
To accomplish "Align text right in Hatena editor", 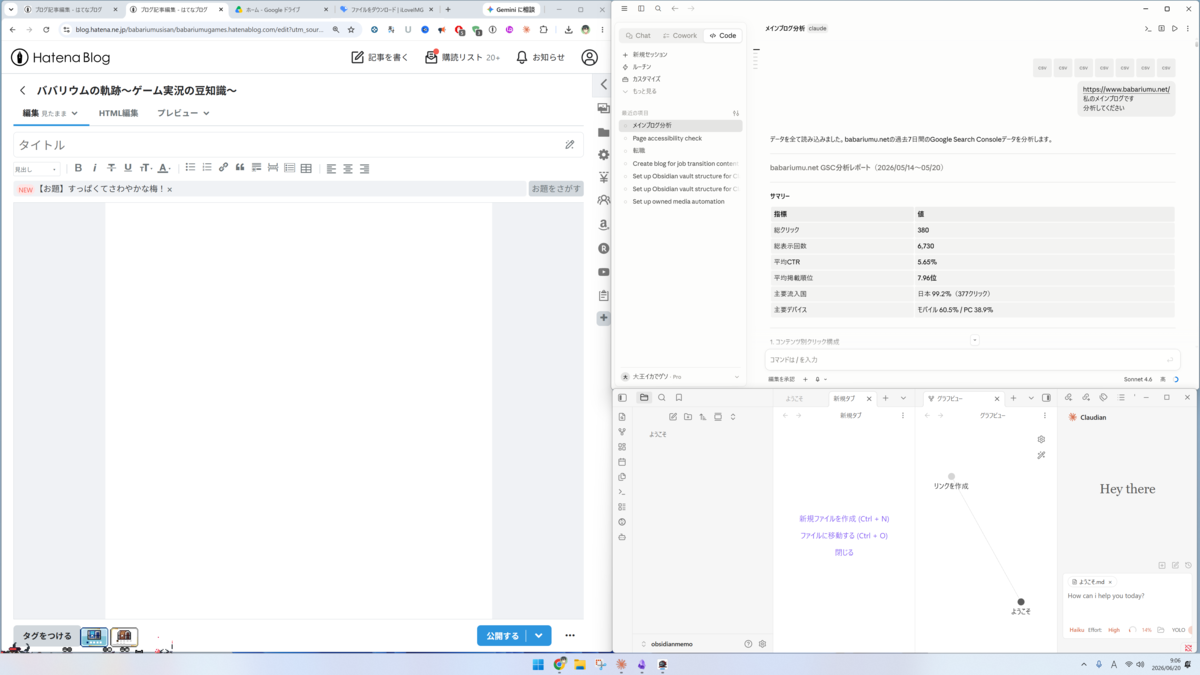I will (x=364, y=168).
